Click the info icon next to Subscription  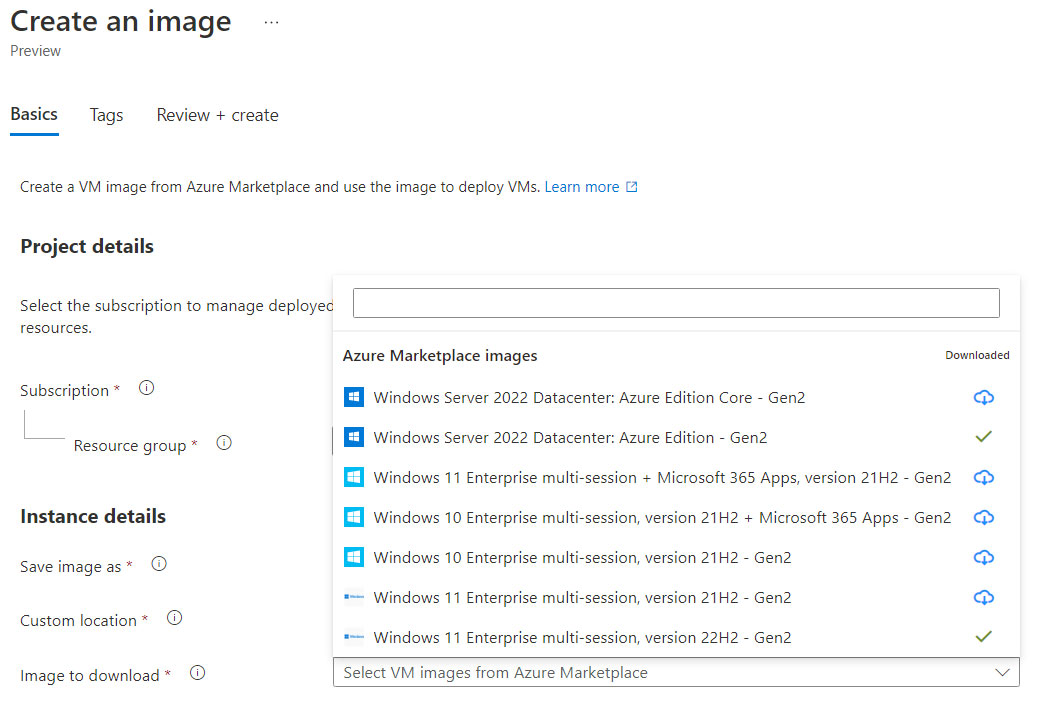tap(146, 387)
